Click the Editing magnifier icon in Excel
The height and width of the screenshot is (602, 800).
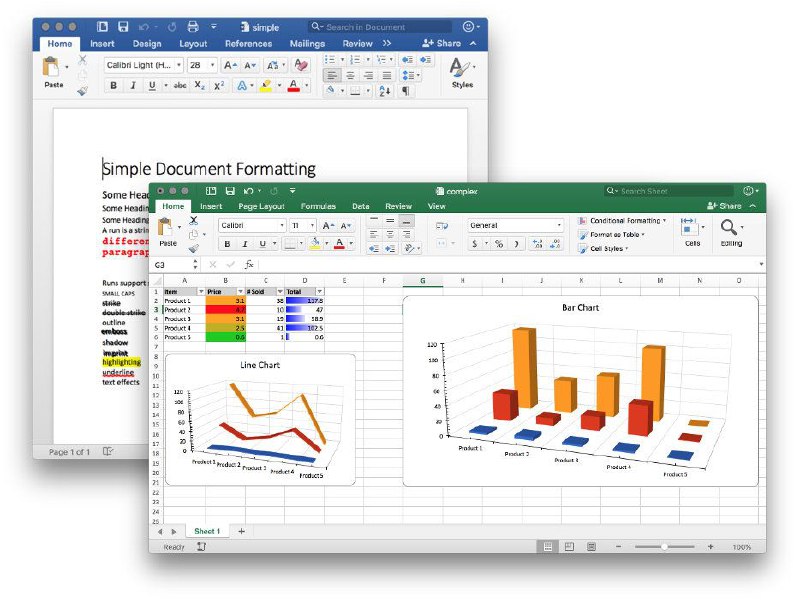coord(730,228)
